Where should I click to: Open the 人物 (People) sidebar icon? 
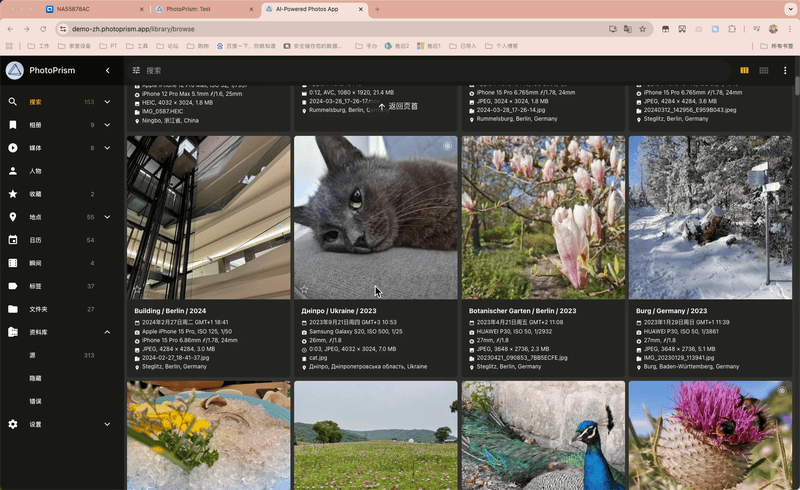coord(13,171)
